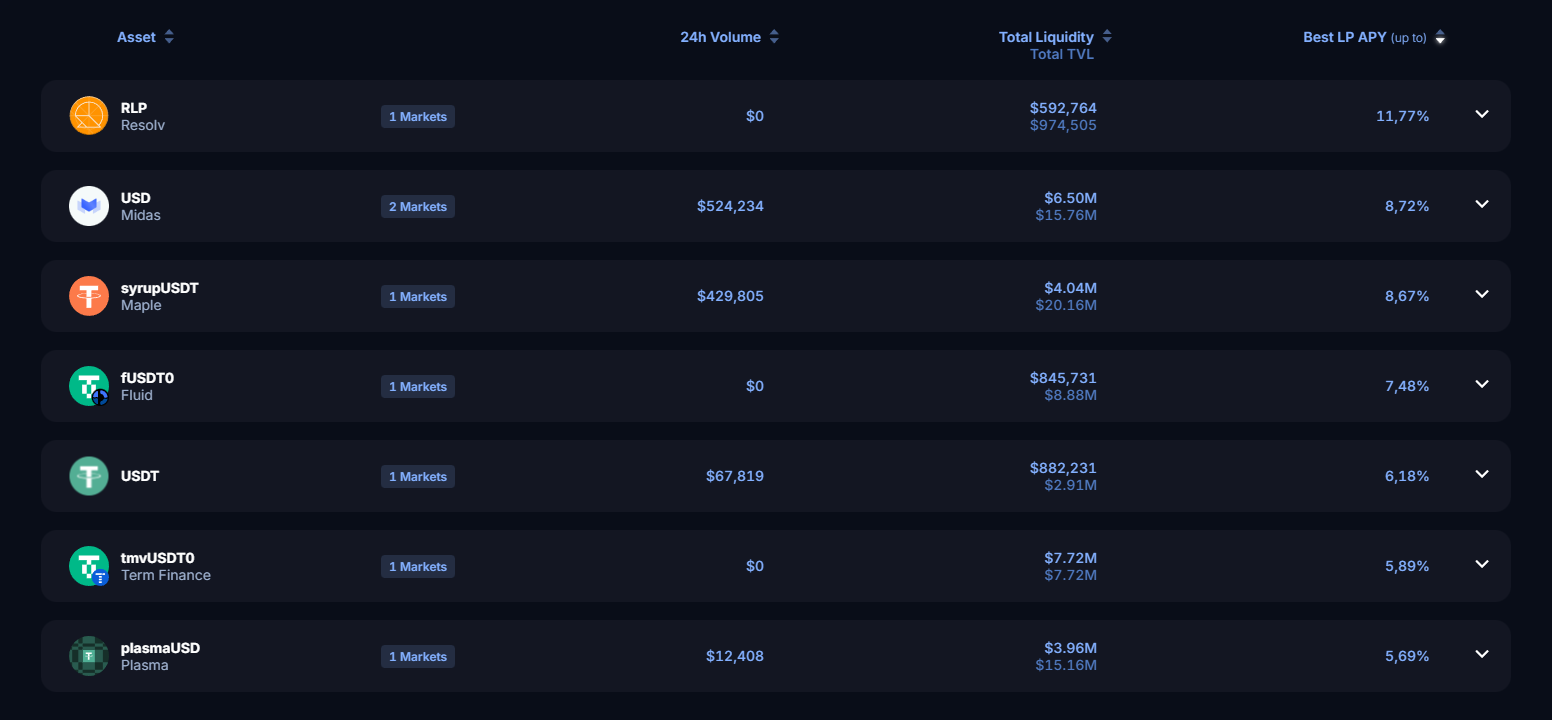Image resolution: width=1552 pixels, height=720 pixels.
Task: Expand the plasmaUSD row chevron
Action: 1482,654
